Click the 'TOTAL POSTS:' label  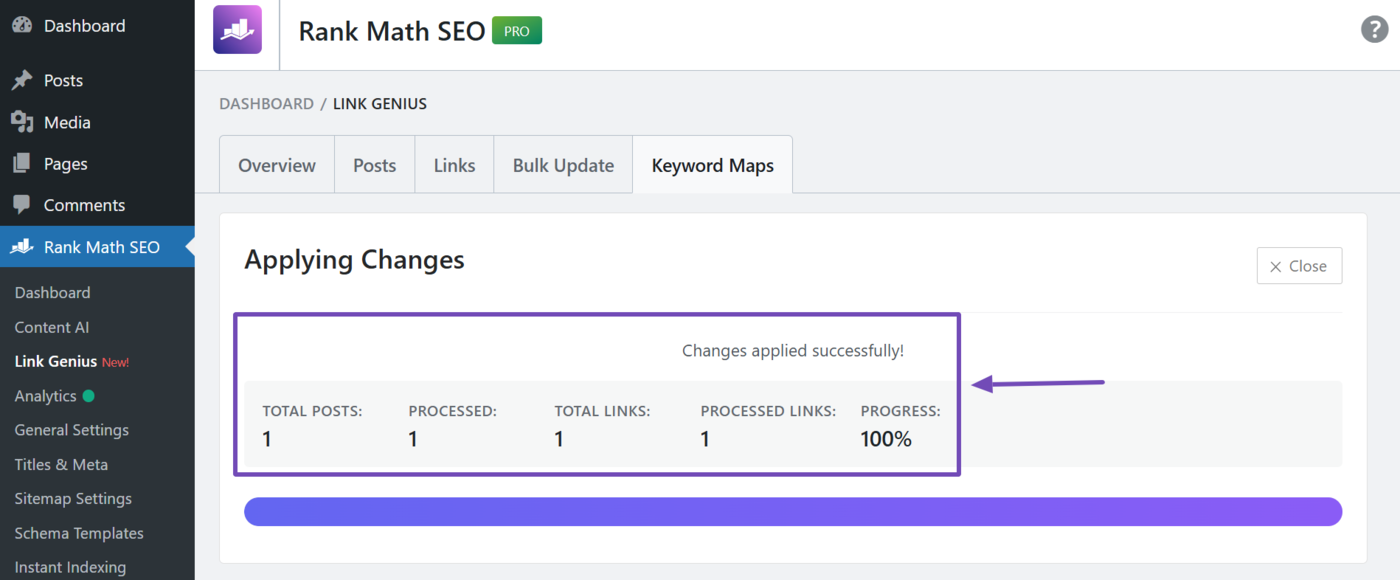coord(312,411)
